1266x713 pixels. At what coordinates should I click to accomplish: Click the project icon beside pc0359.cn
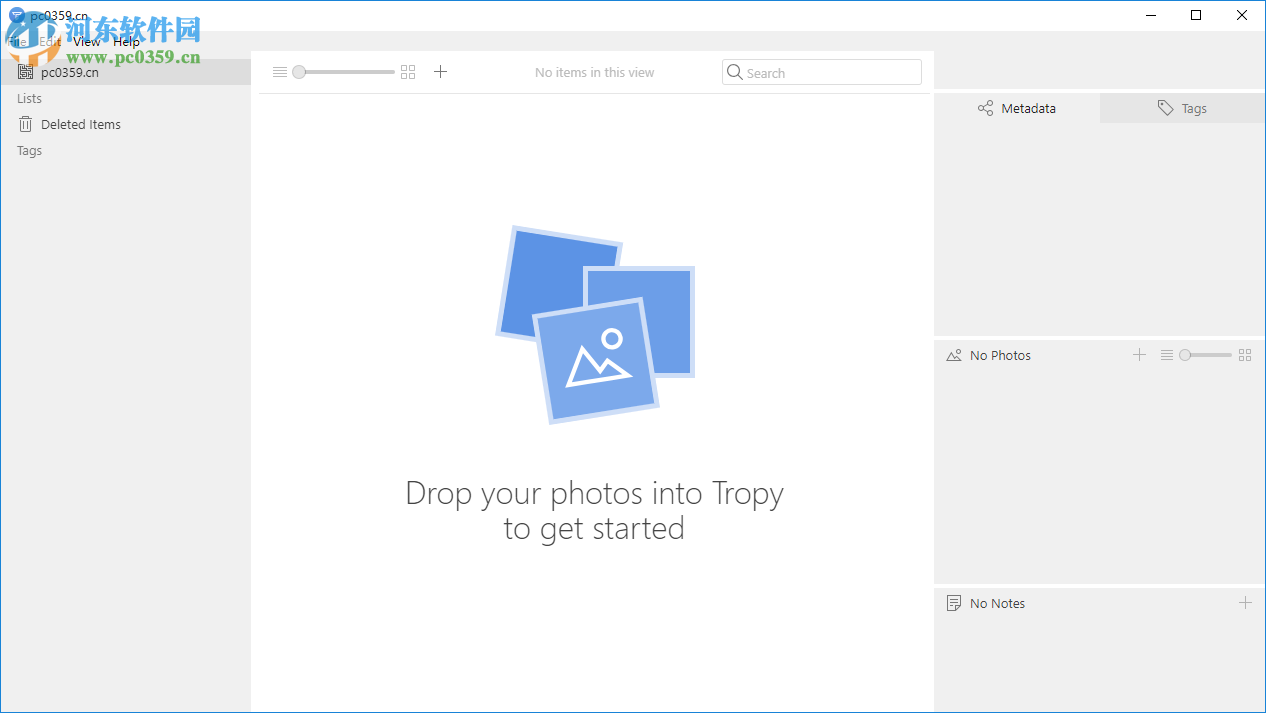[x=25, y=72]
